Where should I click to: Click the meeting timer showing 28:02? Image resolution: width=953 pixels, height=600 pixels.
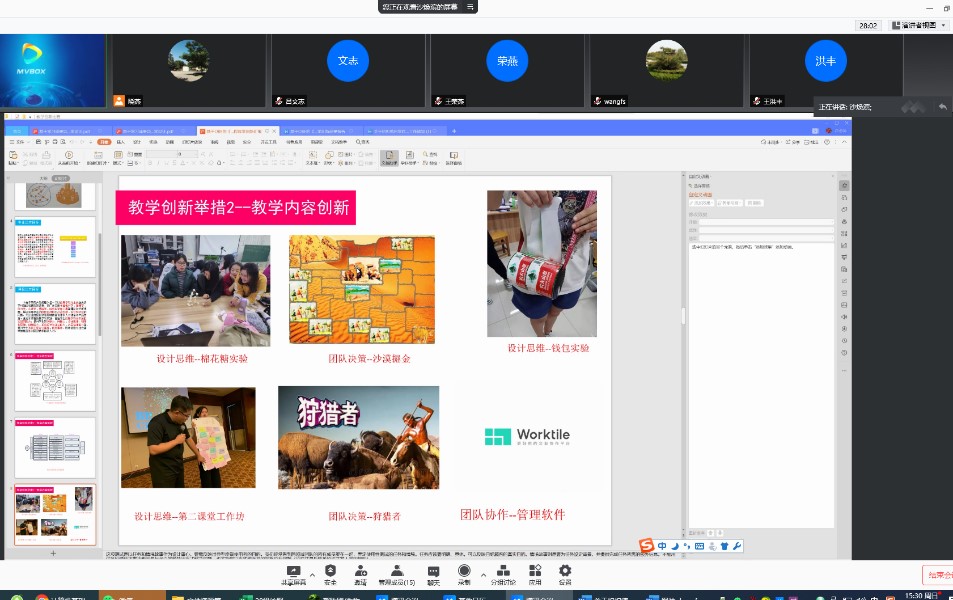(867, 25)
